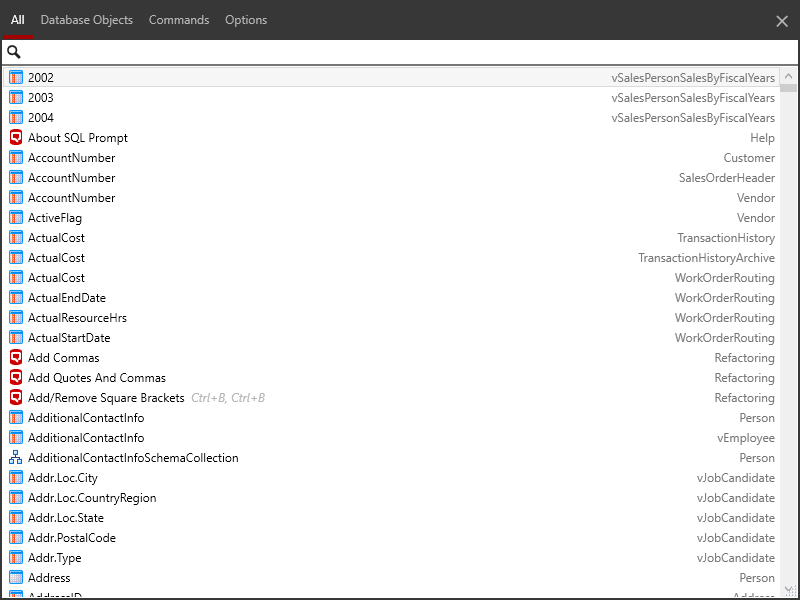Click the schema icon beside AdditionalContactInfoSchemaCollection

(14, 457)
